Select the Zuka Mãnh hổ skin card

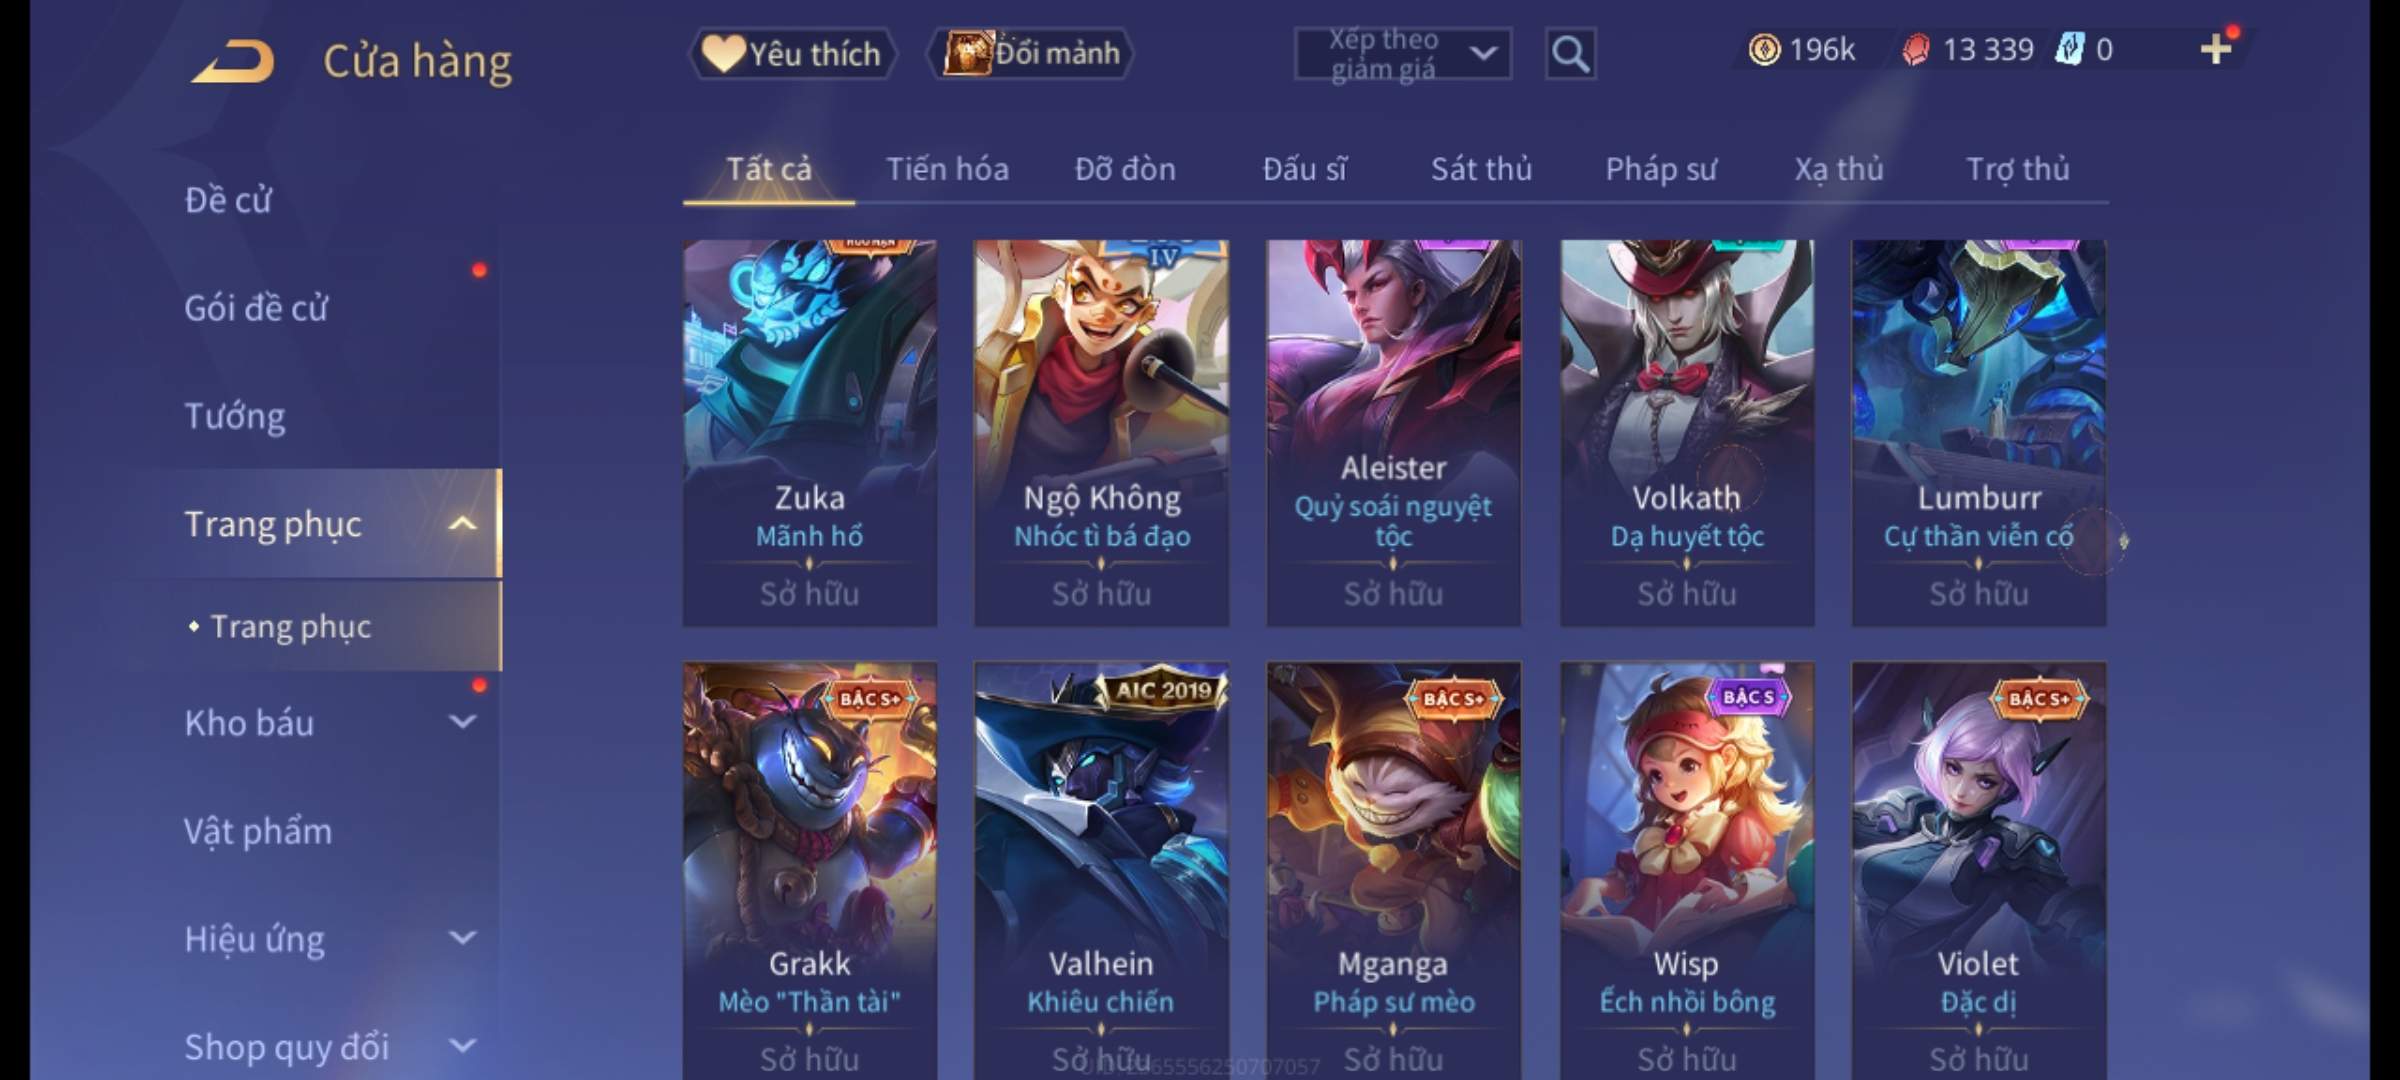coord(810,433)
